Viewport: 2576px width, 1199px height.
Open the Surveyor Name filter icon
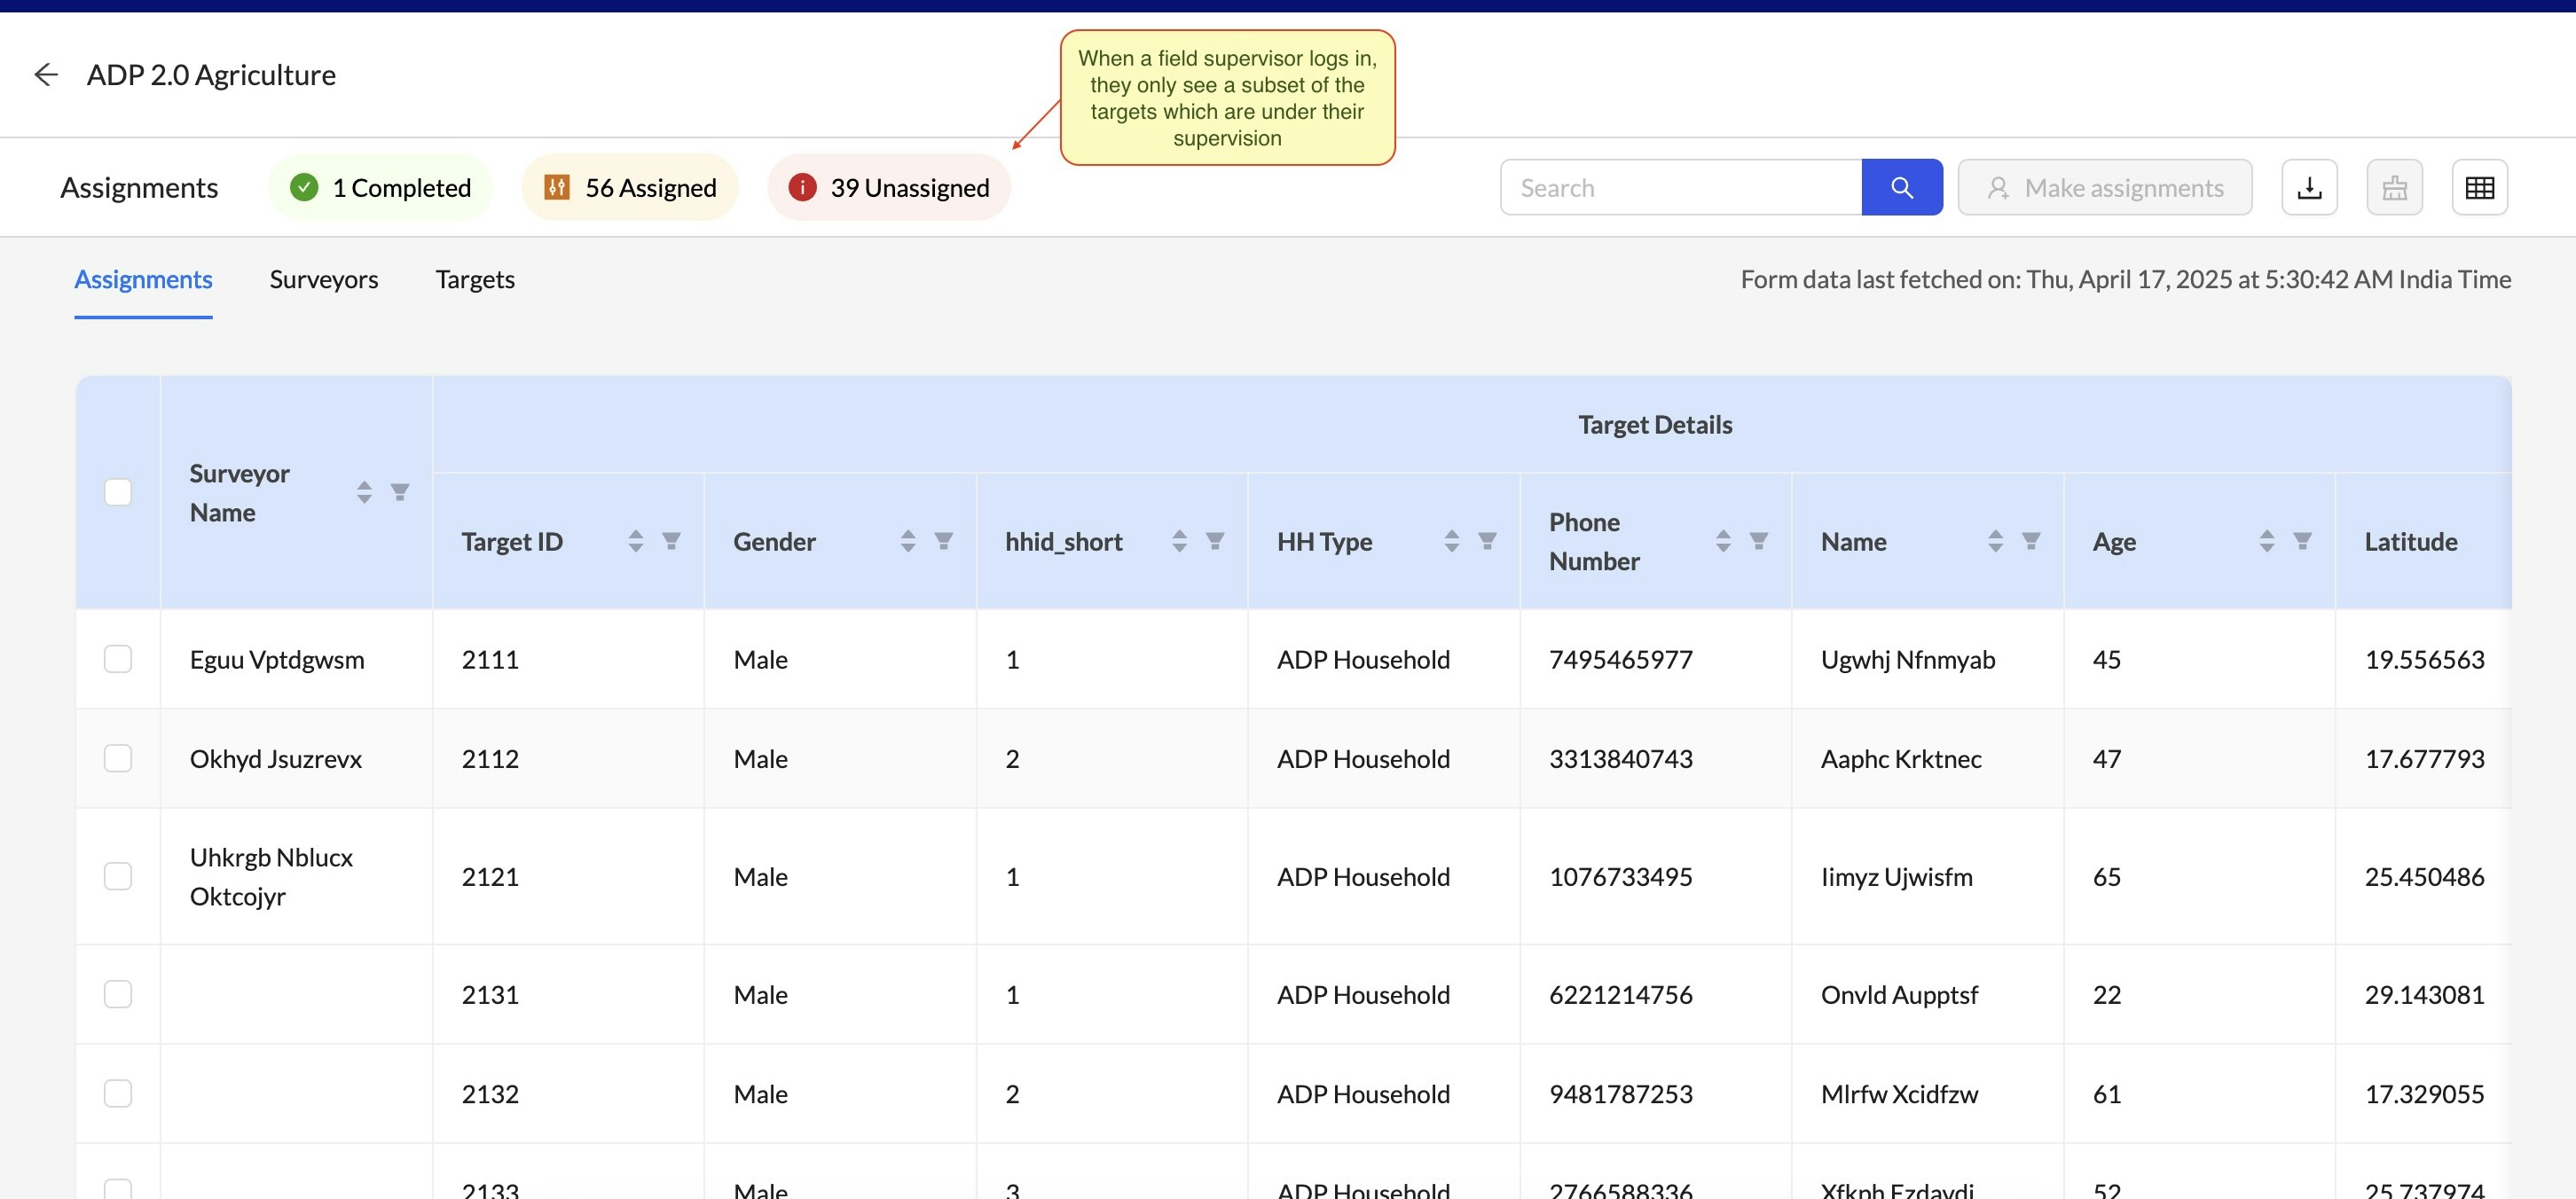click(x=400, y=492)
